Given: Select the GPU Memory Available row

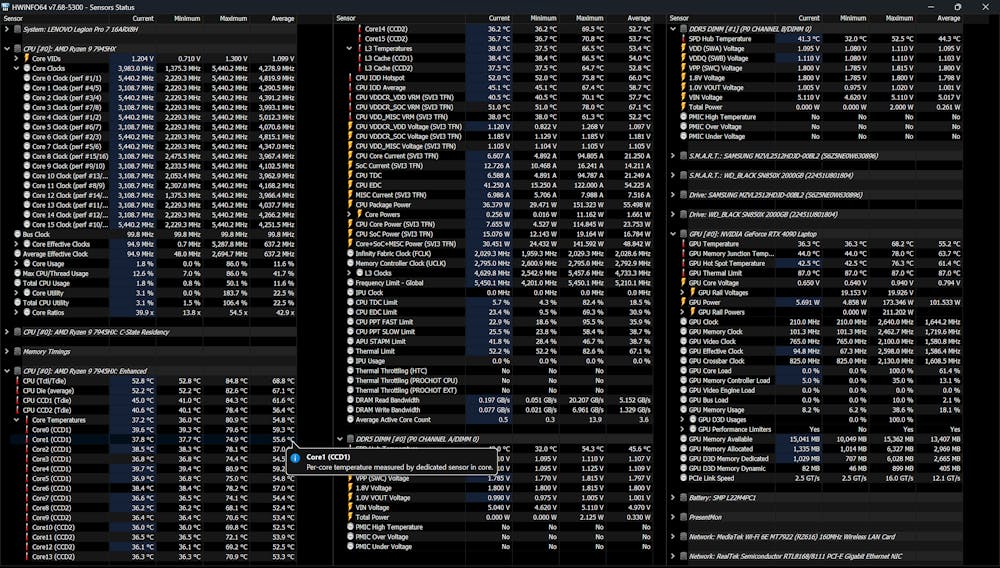Looking at the screenshot, I should (x=815, y=439).
